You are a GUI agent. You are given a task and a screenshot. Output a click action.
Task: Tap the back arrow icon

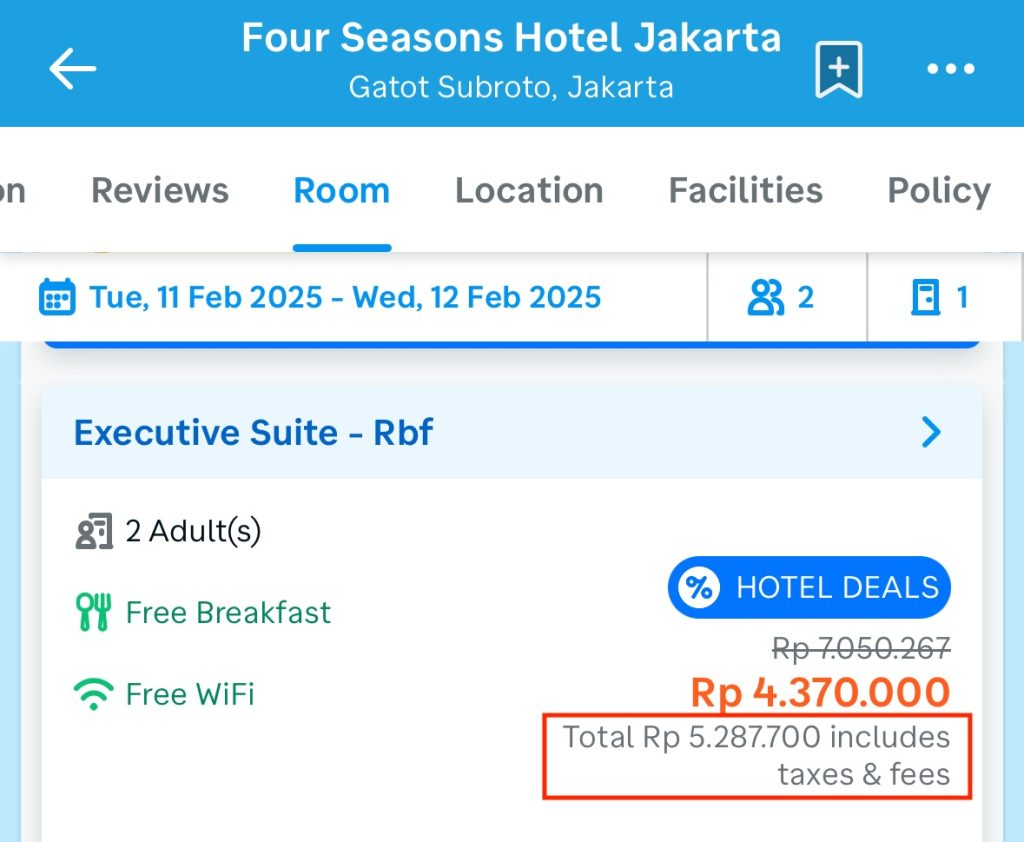72,69
